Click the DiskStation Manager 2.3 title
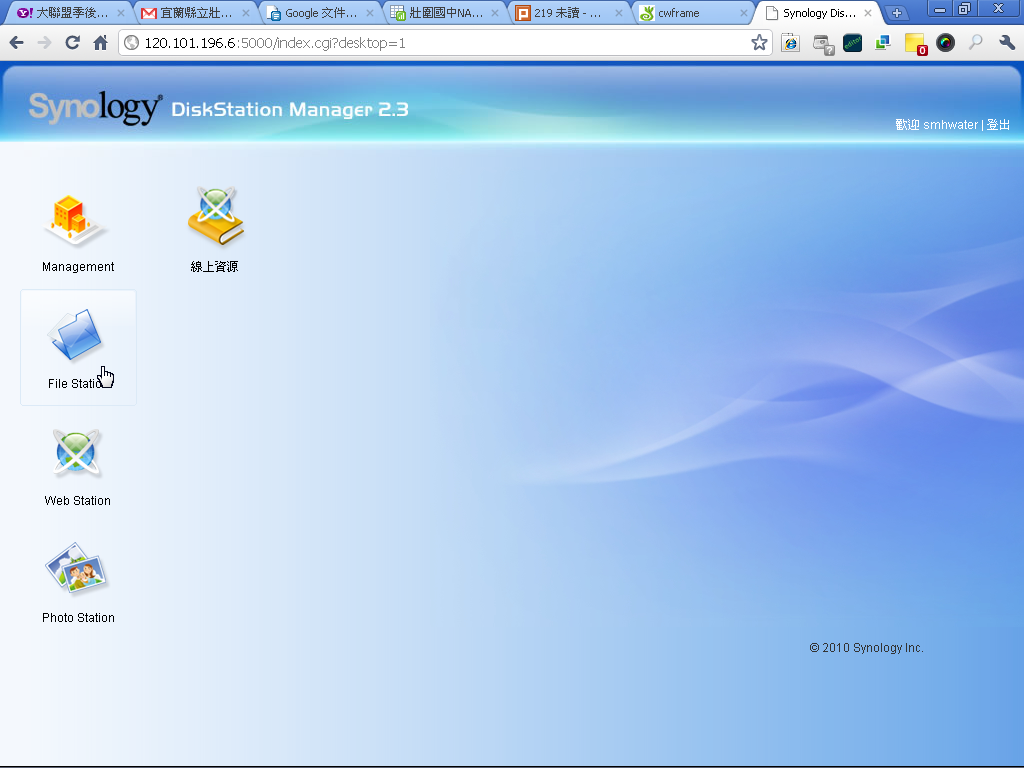 pyautogui.click(x=290, y=109)
